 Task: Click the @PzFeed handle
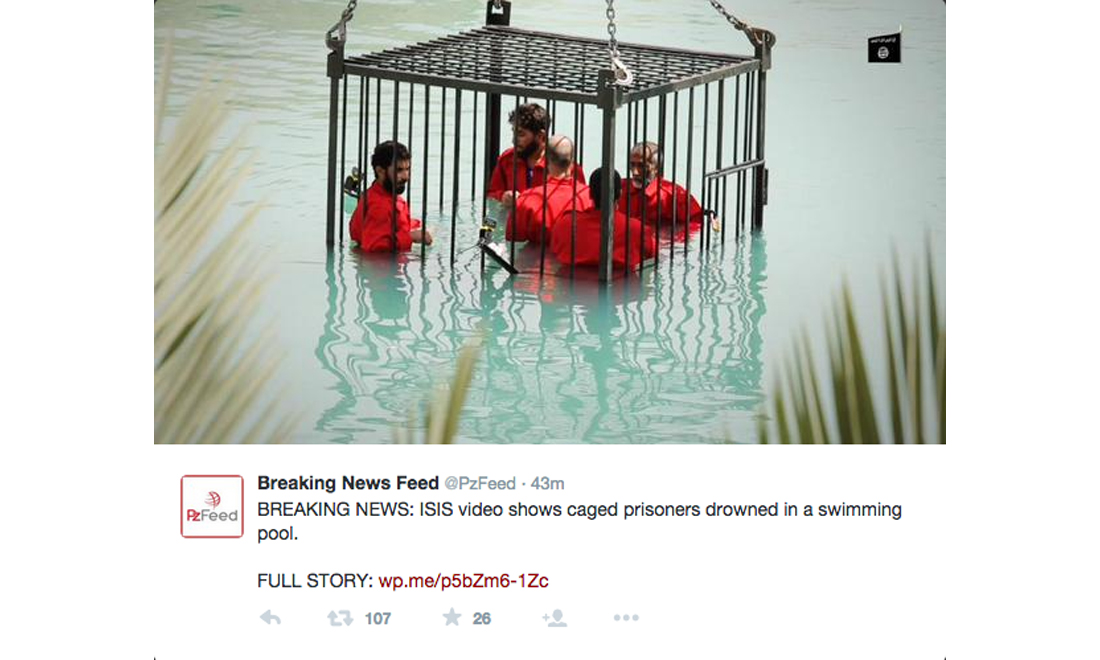click(480, 484)
